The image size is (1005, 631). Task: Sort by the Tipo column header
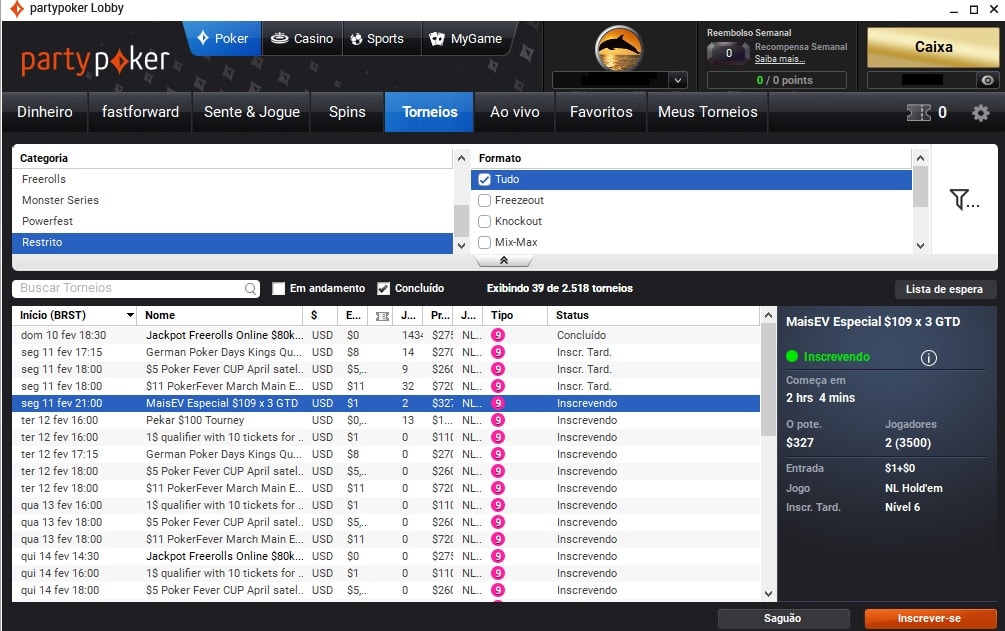pos(516,316)
